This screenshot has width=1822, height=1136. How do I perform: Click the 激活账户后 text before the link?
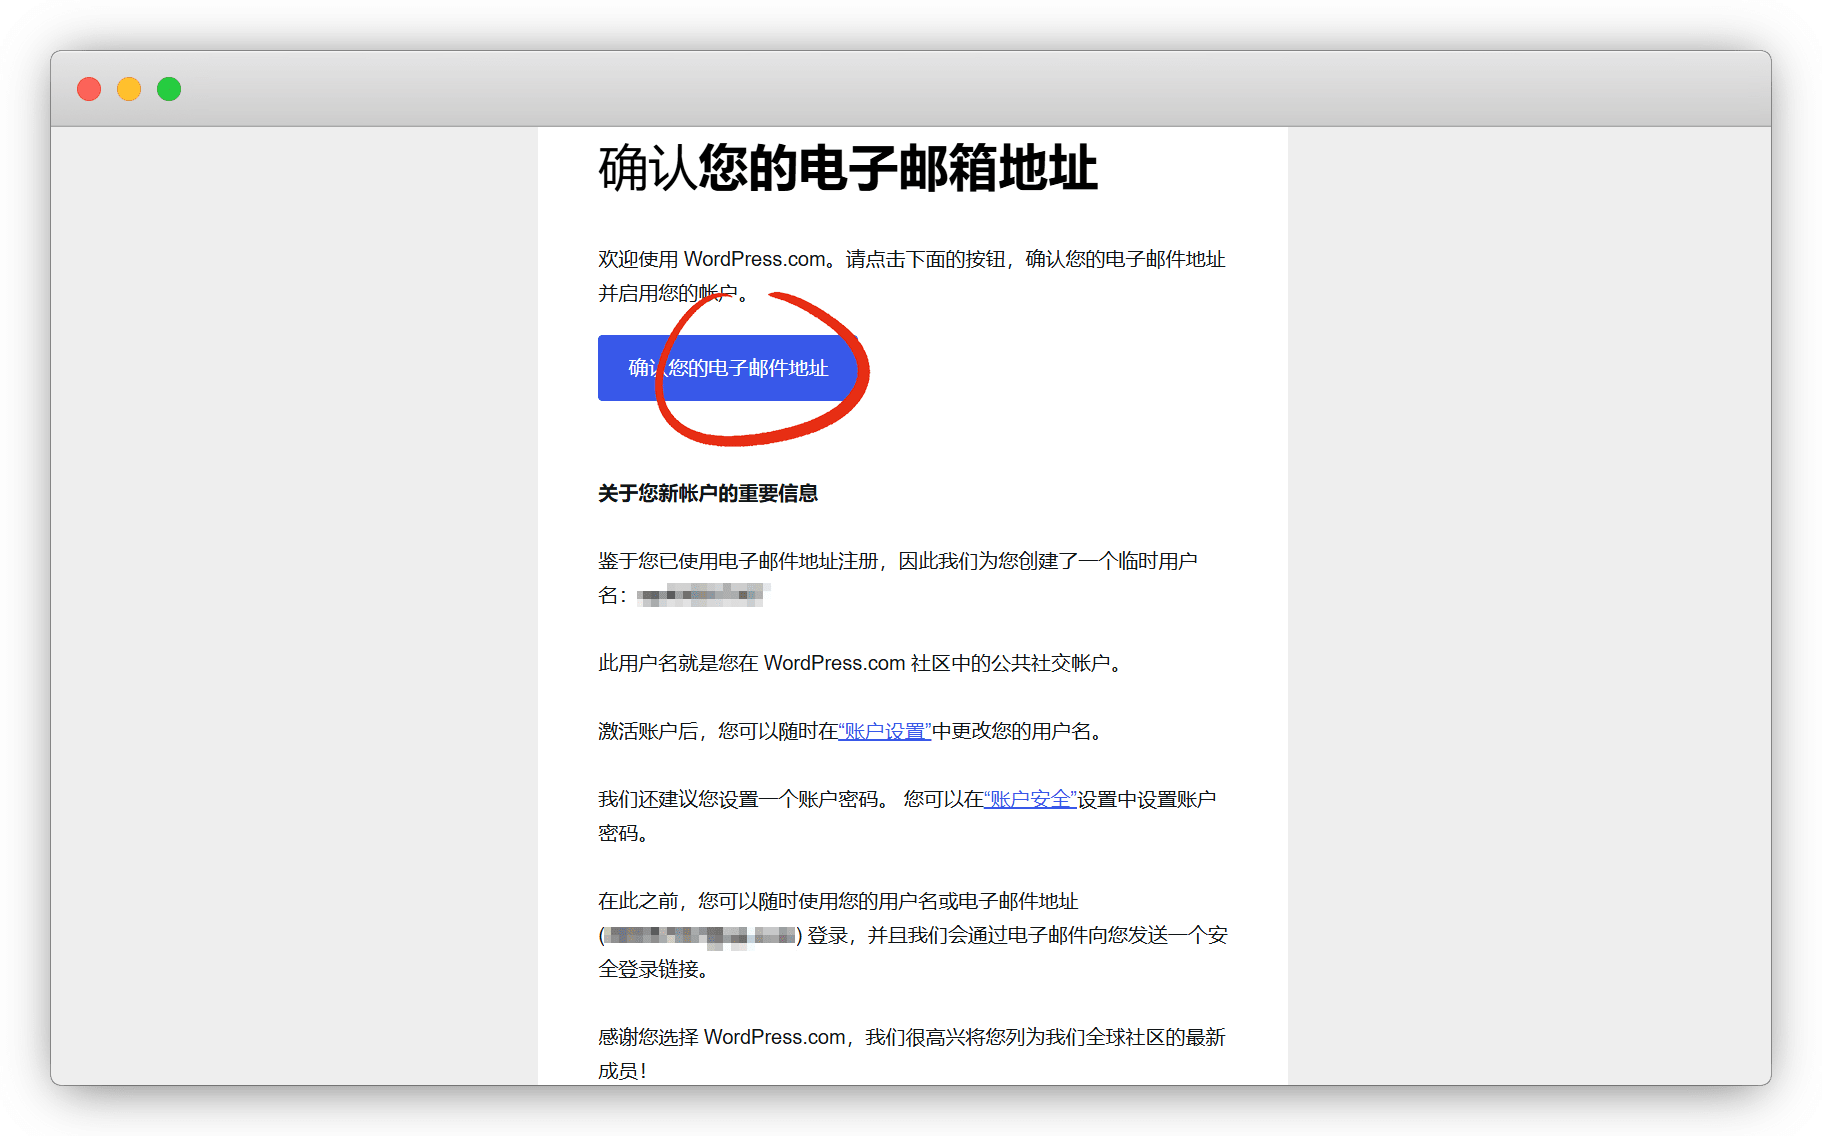pyautogui.click(x=716, y=731)
